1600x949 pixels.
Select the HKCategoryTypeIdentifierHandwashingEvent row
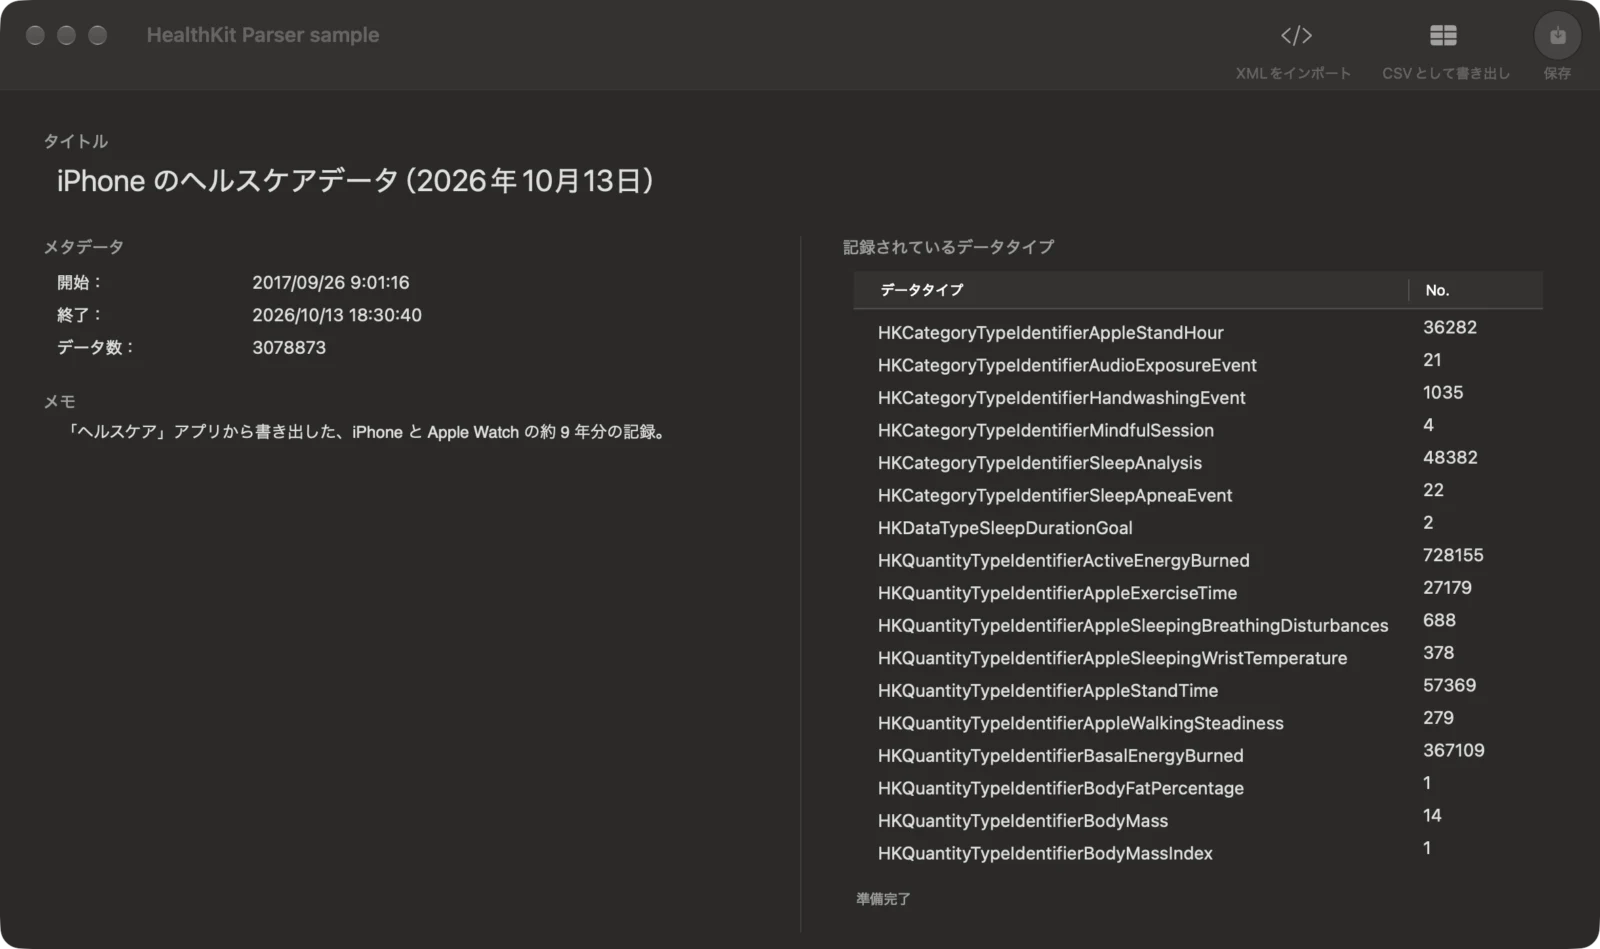[x=1198, y=397]
